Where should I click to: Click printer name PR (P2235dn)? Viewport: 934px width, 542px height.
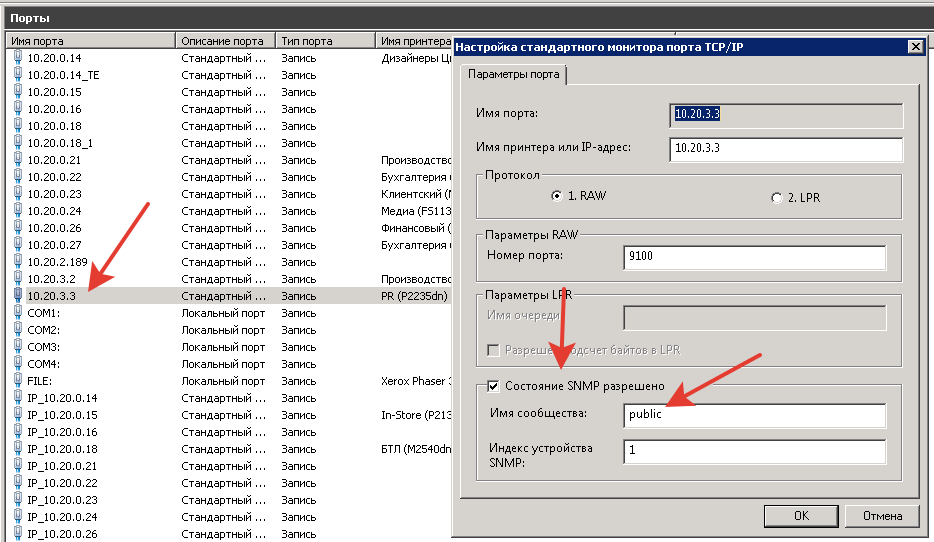(x=414, y=296)
